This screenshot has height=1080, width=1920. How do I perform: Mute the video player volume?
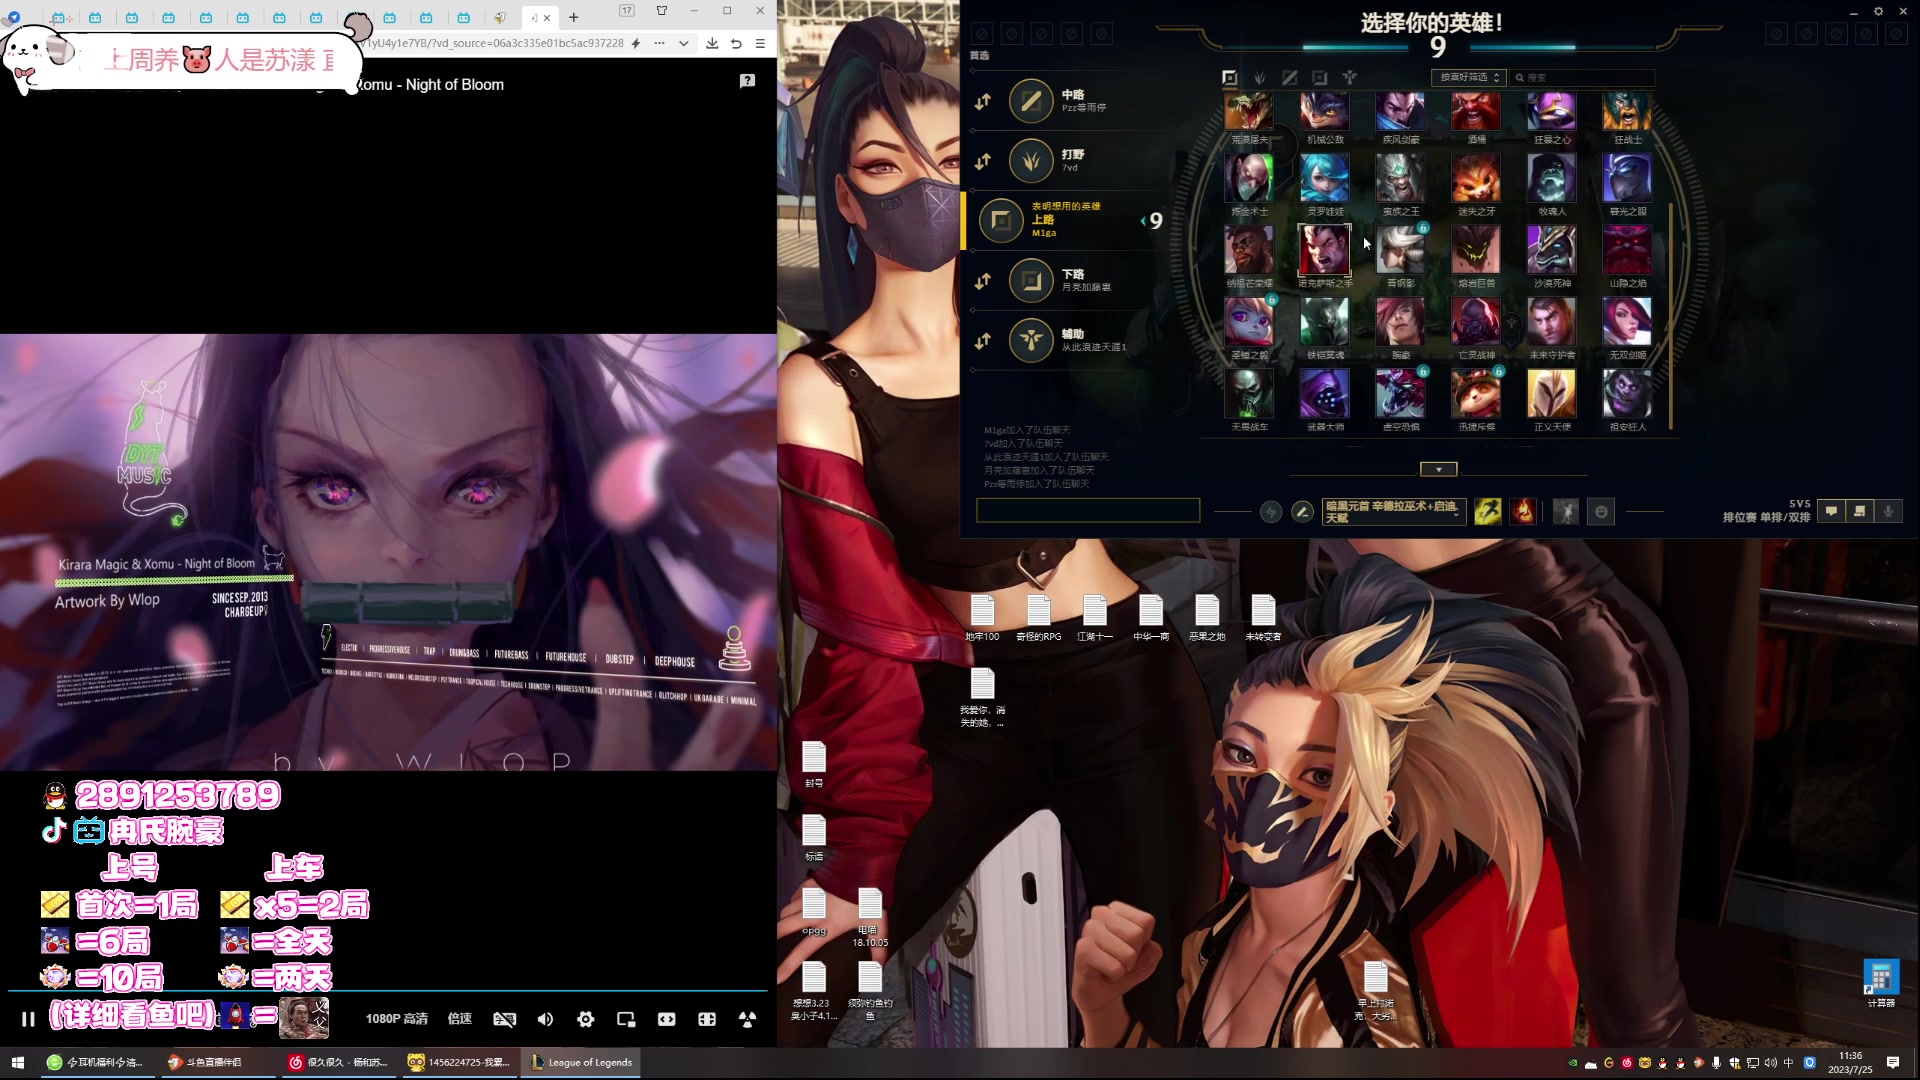coord(545,1019)
